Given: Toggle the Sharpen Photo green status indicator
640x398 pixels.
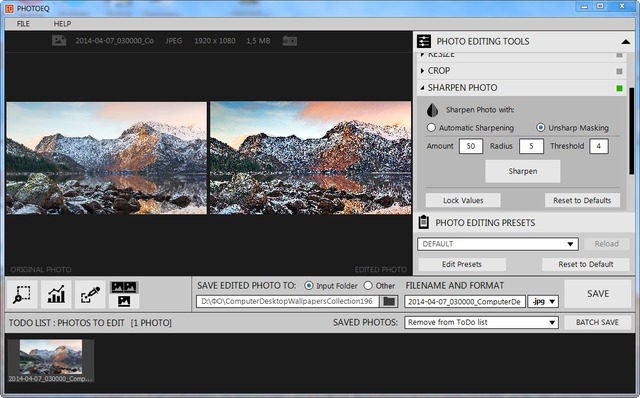Looking at the screenshot, I should click(x=619, y=88).
